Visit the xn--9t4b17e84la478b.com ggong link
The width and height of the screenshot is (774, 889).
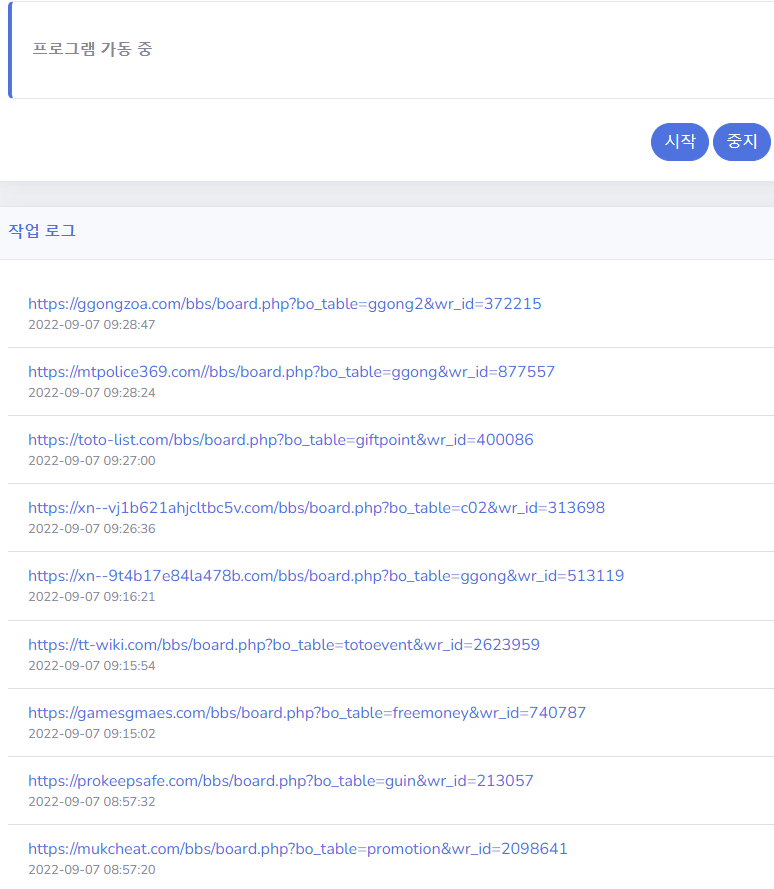[326, 576]
